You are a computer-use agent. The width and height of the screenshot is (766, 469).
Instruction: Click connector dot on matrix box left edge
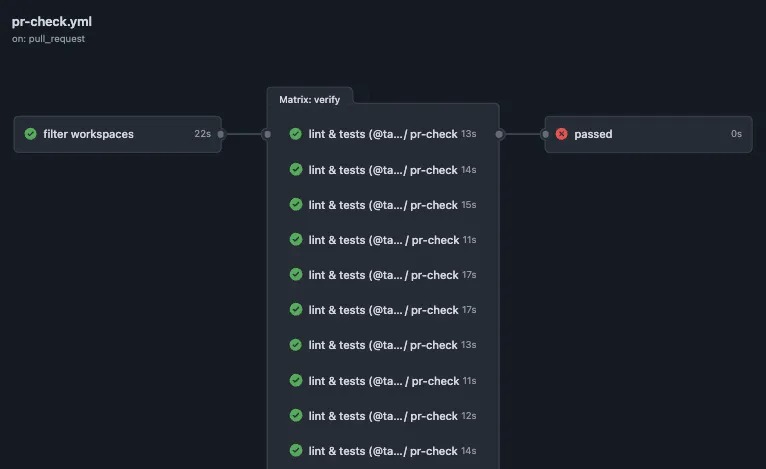(x=267, y=134)
